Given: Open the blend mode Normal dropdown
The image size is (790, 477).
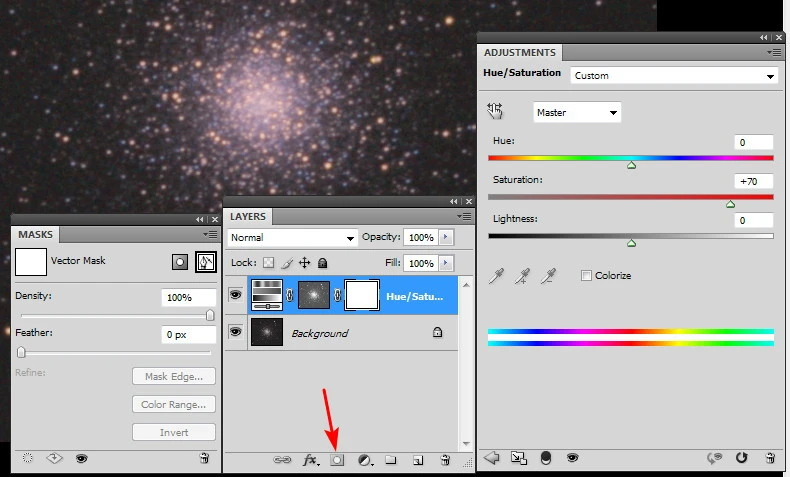Looking at the screenshot, I should pos(292,238).
